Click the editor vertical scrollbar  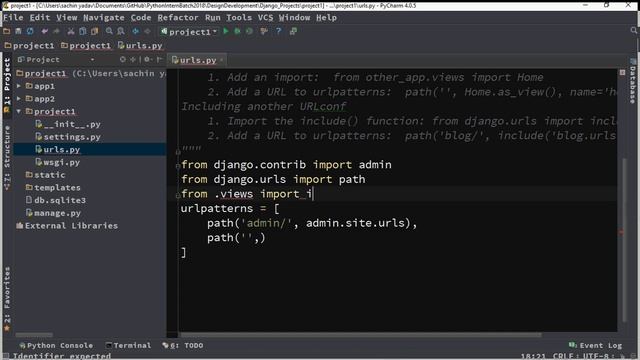pos(623,240)
